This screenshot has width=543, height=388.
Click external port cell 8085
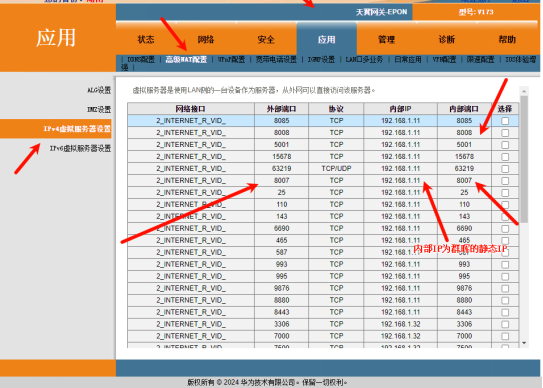[282, 121]
